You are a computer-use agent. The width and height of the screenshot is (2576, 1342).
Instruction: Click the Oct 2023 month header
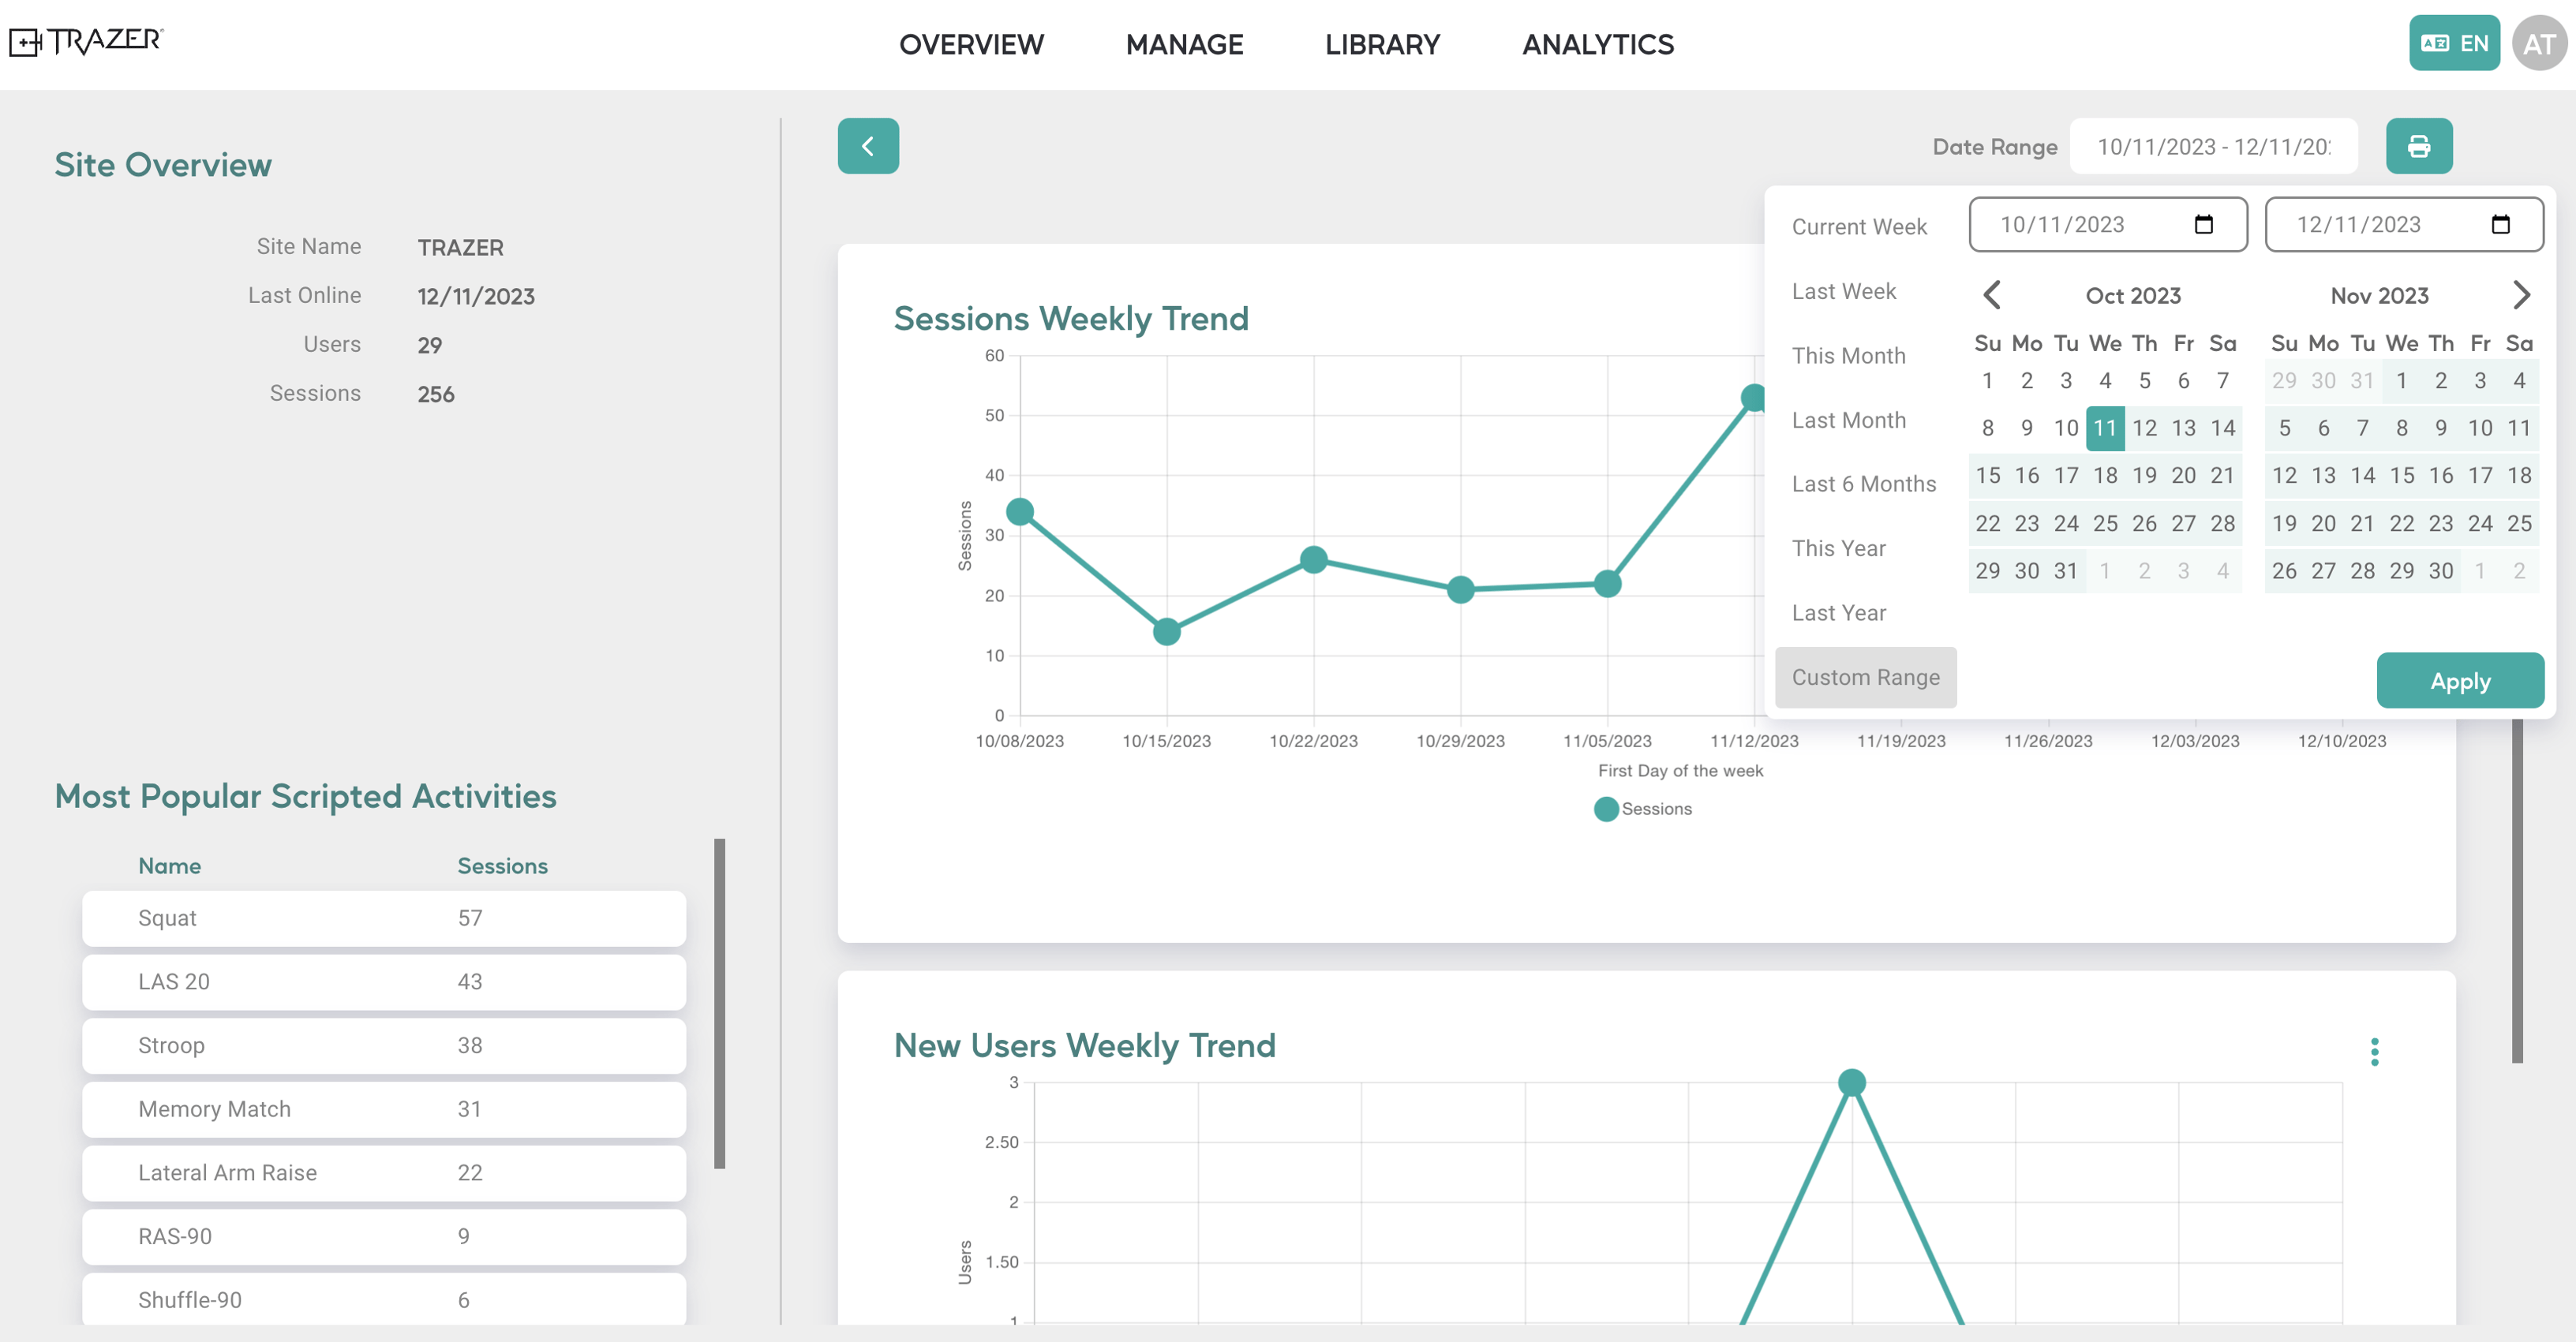(x=2133, y=295)
